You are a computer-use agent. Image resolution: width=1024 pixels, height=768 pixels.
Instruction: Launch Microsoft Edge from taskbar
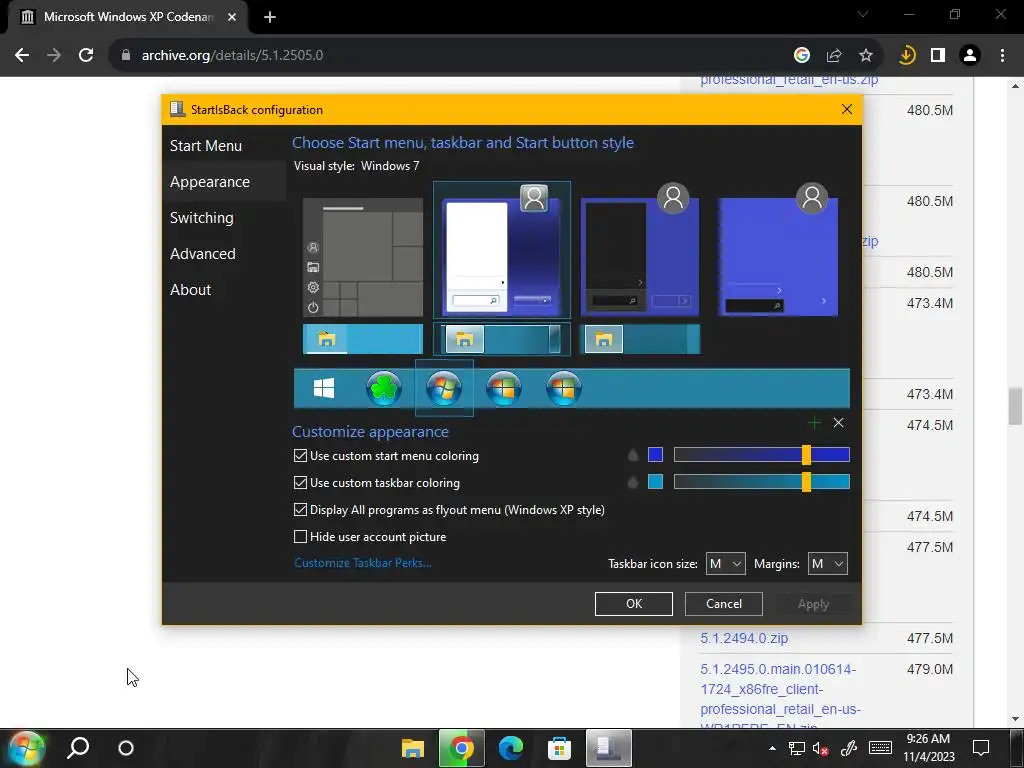pyautogui.click(x=511, y=748)
